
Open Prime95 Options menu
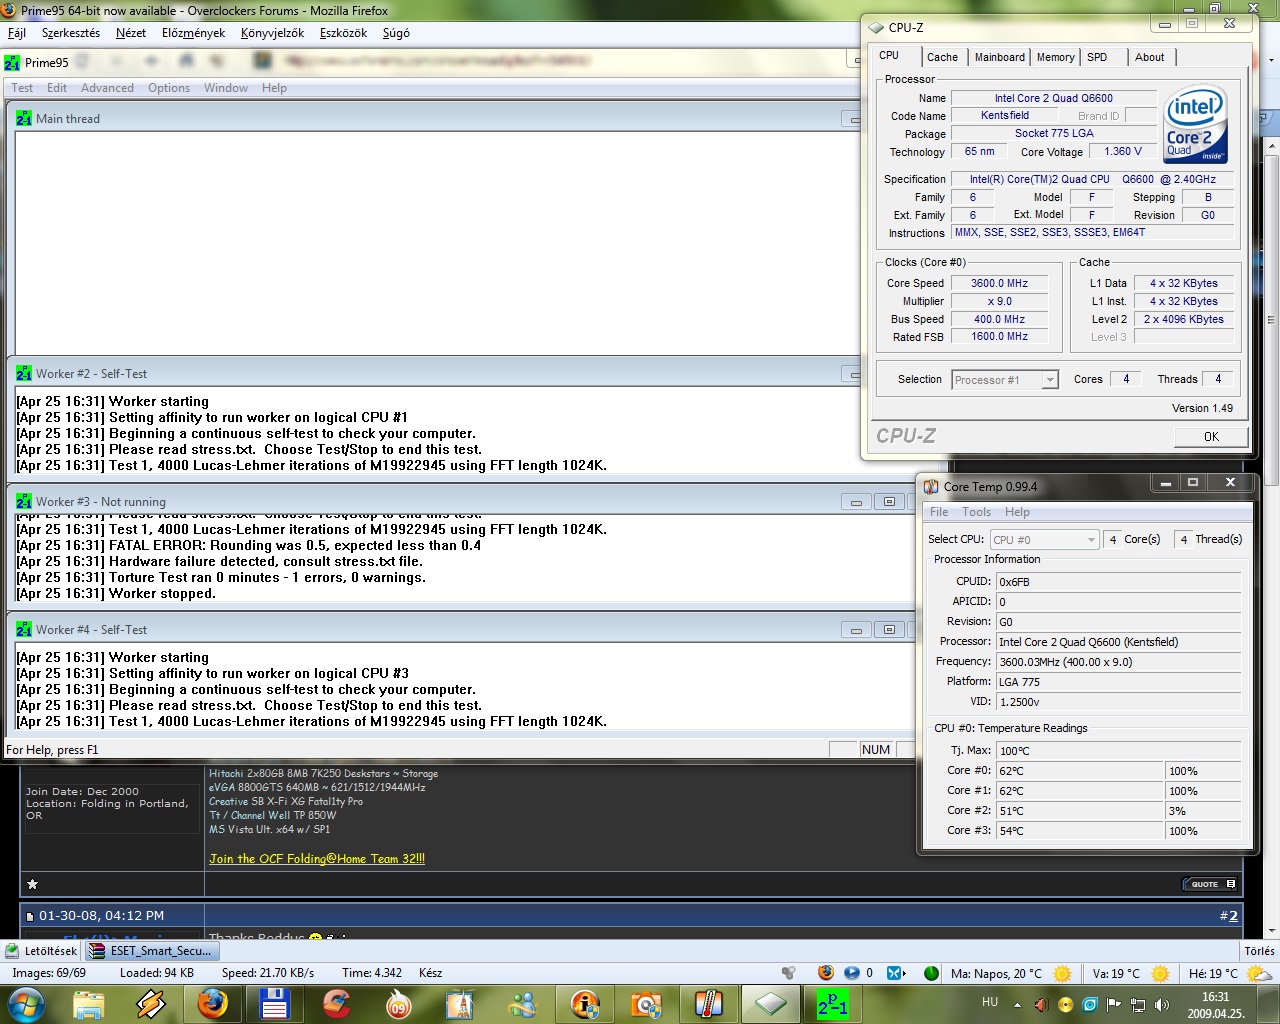(x=169, y=88)
